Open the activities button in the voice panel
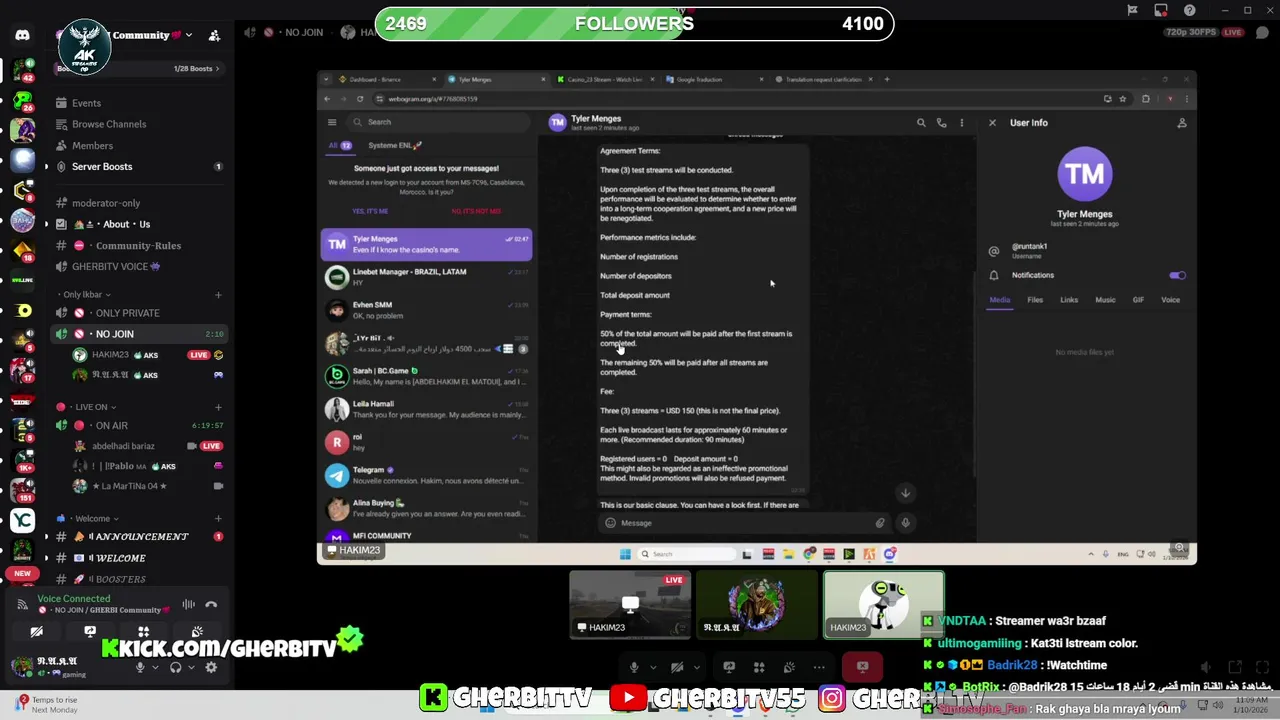Image resolution: width=1280 pixels, height=720 pixels. [144, 632]
